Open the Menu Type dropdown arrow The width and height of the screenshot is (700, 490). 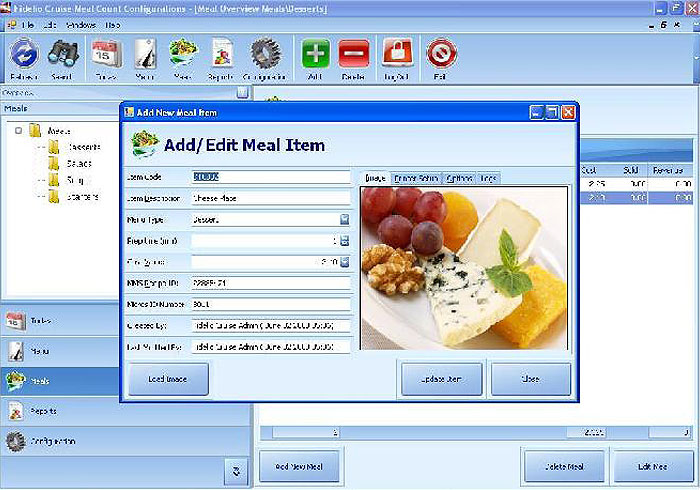click(344, 219)
